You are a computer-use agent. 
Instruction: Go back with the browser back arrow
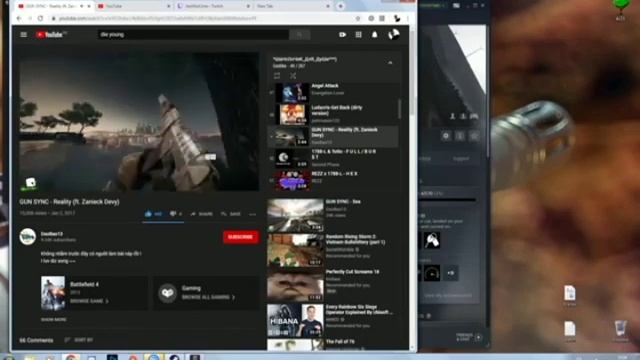(x=19, y=18)
